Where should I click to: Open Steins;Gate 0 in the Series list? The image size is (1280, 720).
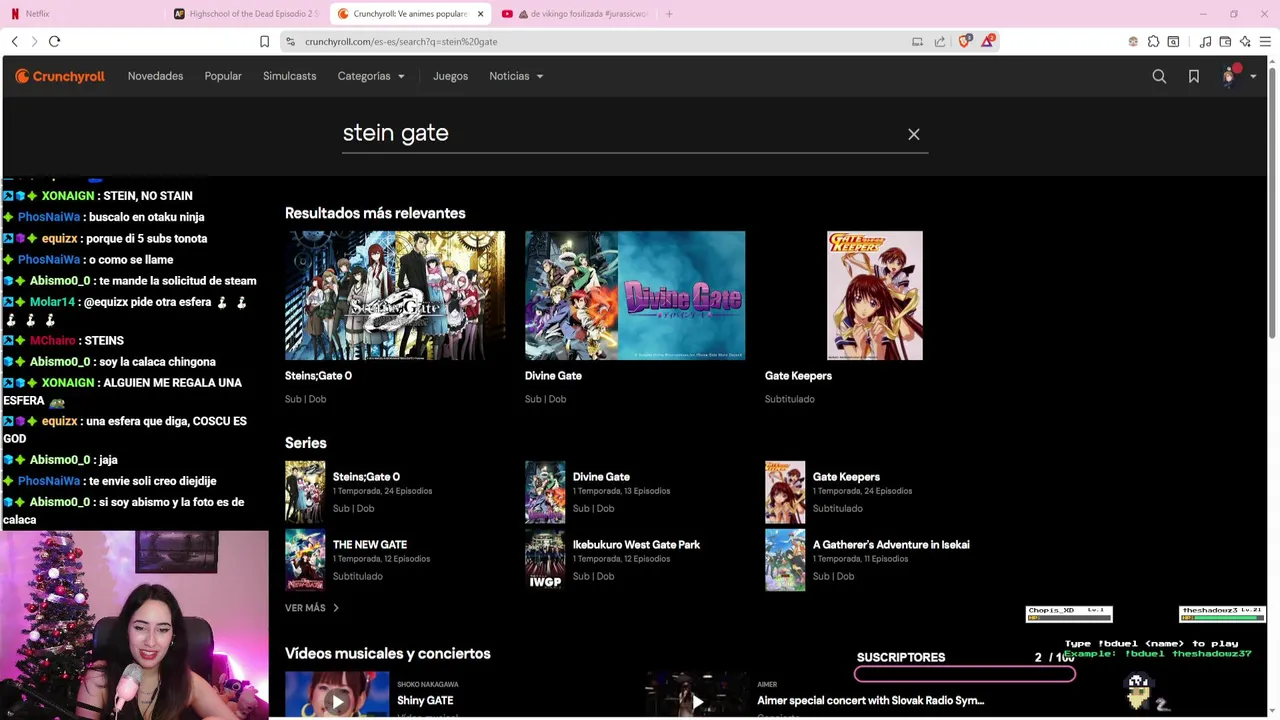(x=366, y=477)
